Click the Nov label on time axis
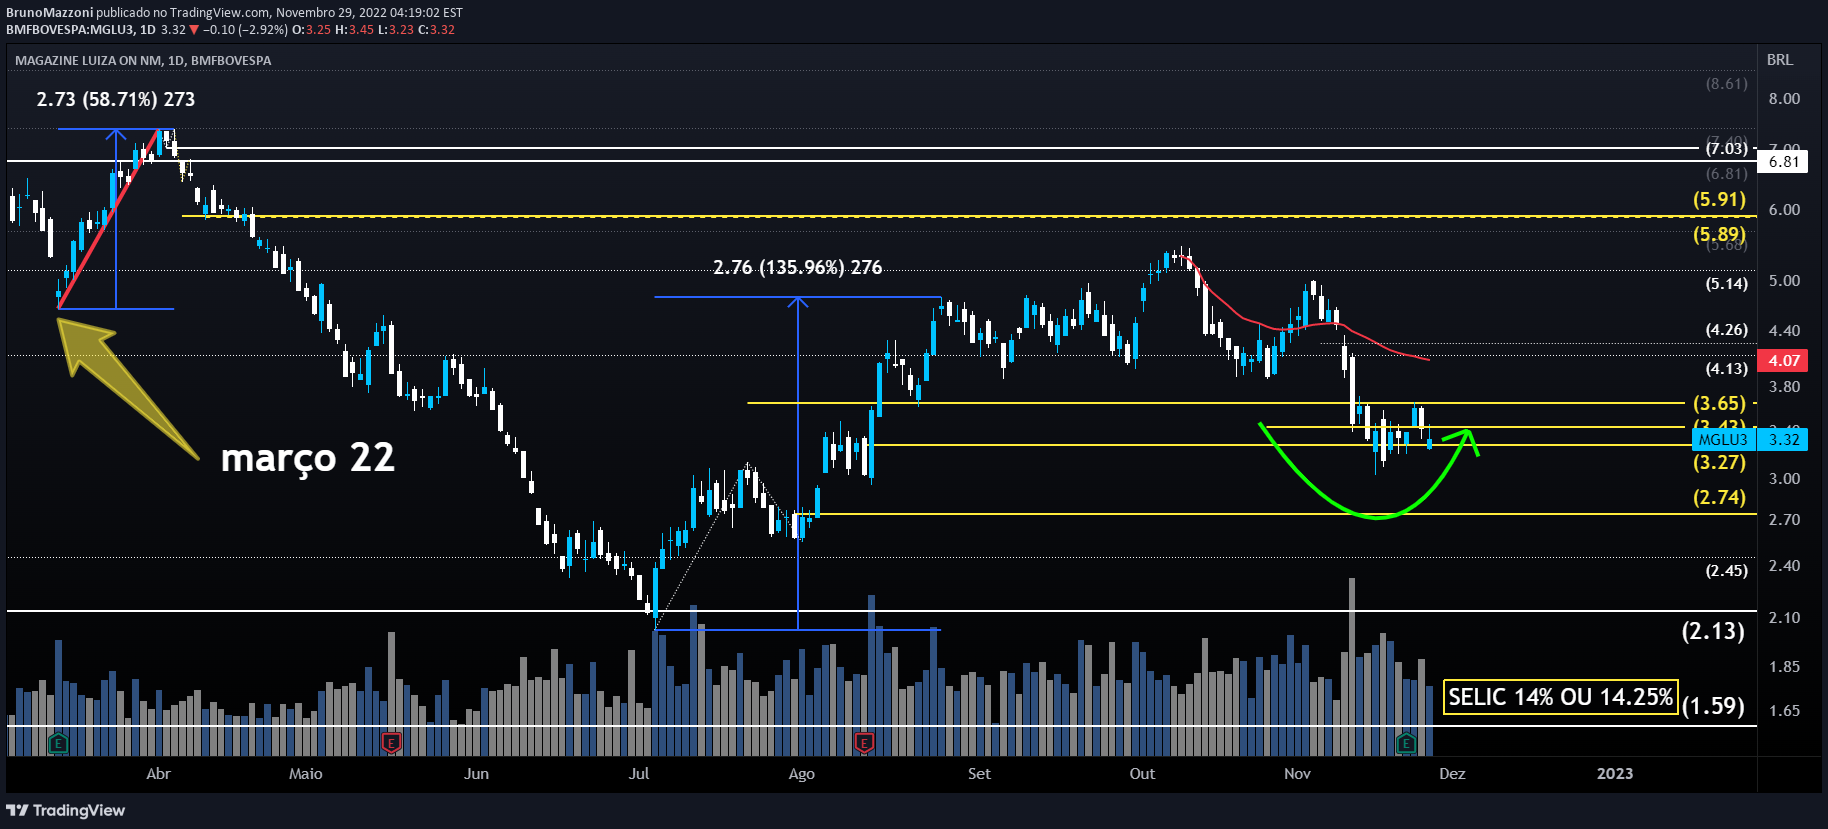 point(1297,774)
